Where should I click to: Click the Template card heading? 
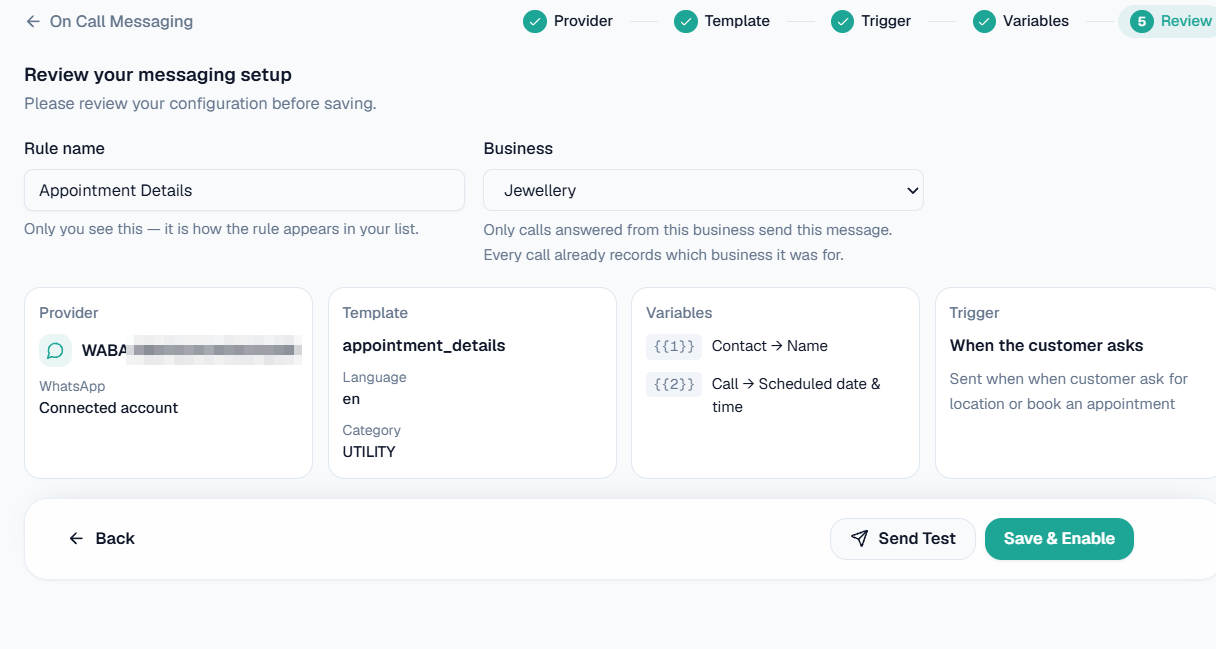(x=375, y=313)
